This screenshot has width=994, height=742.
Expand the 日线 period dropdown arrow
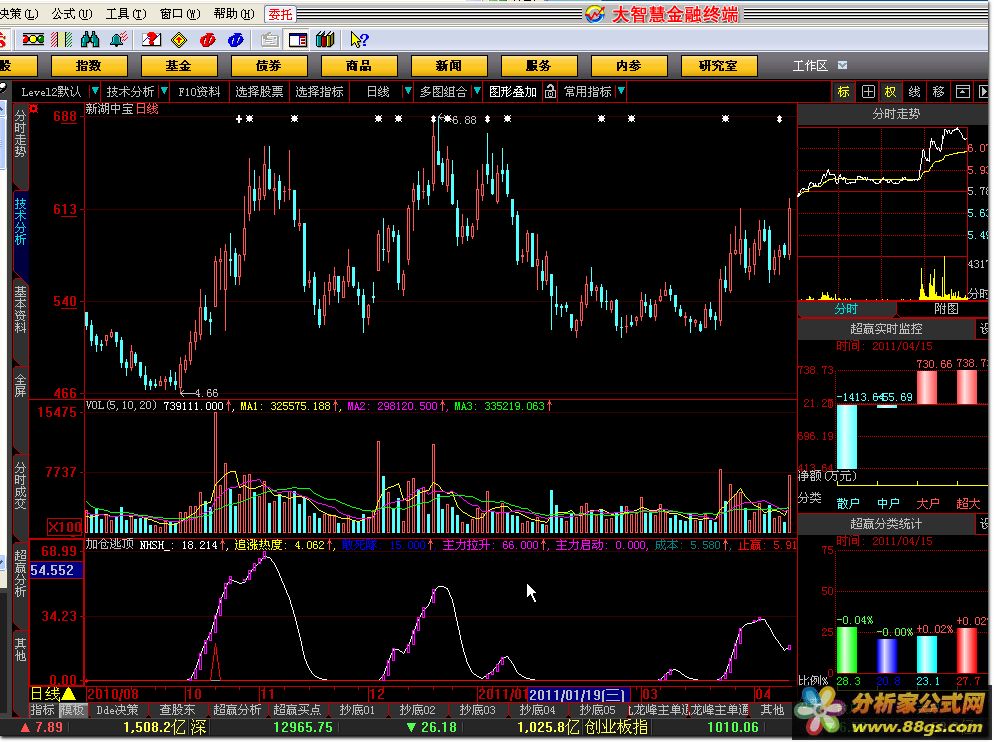[408, 91]
